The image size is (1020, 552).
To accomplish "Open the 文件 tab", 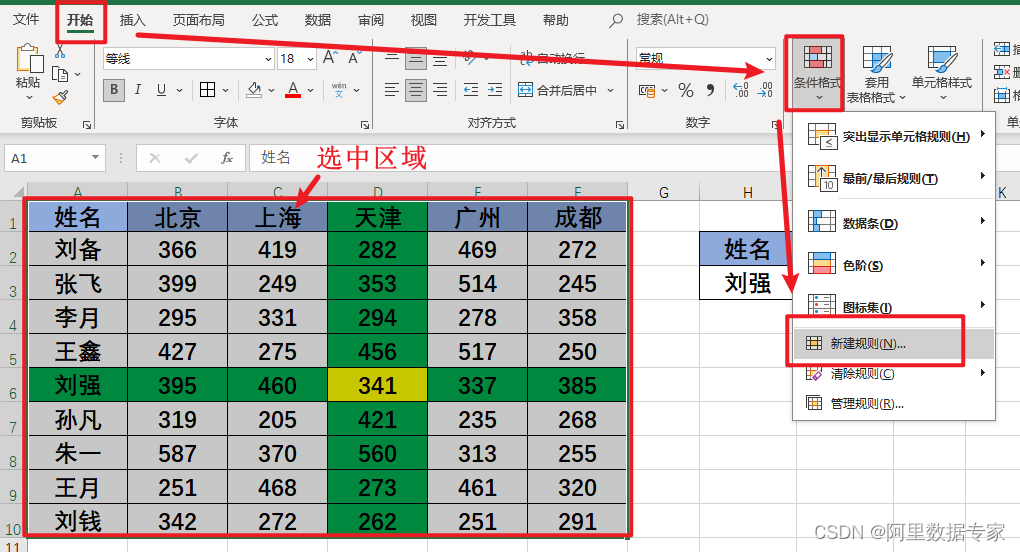I will tap(26, 20).
